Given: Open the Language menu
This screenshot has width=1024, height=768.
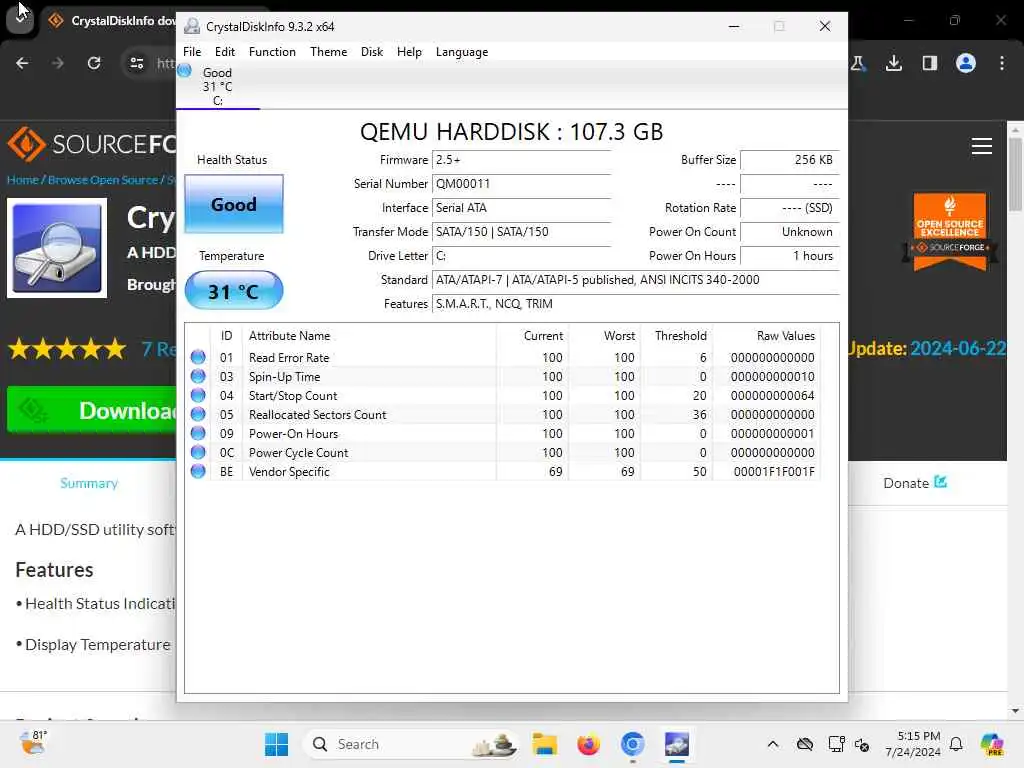Looking at the screenshot, I should pos(462,52).
